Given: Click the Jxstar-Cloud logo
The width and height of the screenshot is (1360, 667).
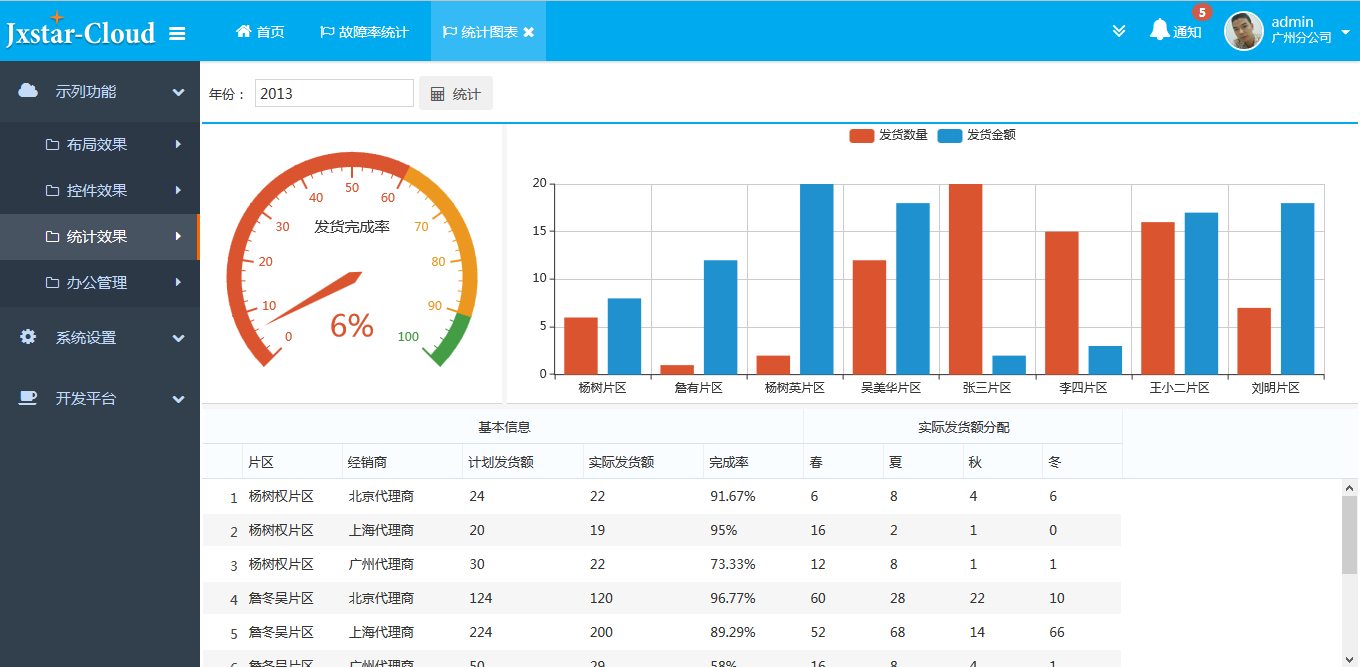Looking at the screenshot, I should [x=80, y=31].
